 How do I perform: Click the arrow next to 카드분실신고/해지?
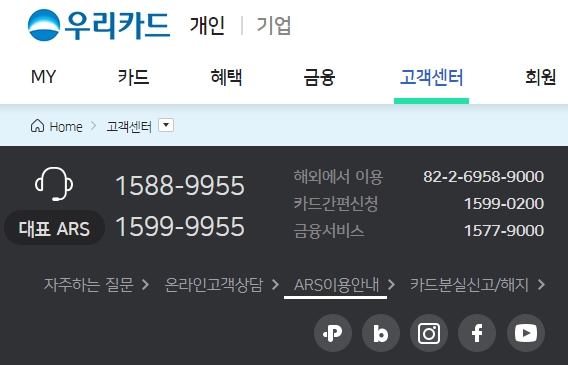click(541, 285)
